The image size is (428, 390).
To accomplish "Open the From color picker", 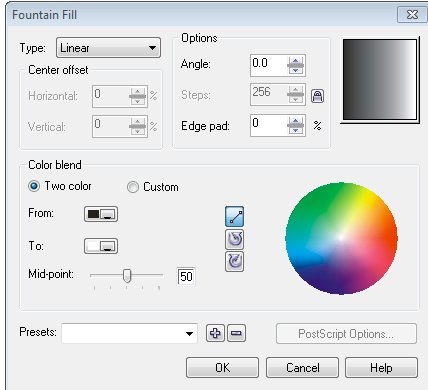I will point(101,214).
